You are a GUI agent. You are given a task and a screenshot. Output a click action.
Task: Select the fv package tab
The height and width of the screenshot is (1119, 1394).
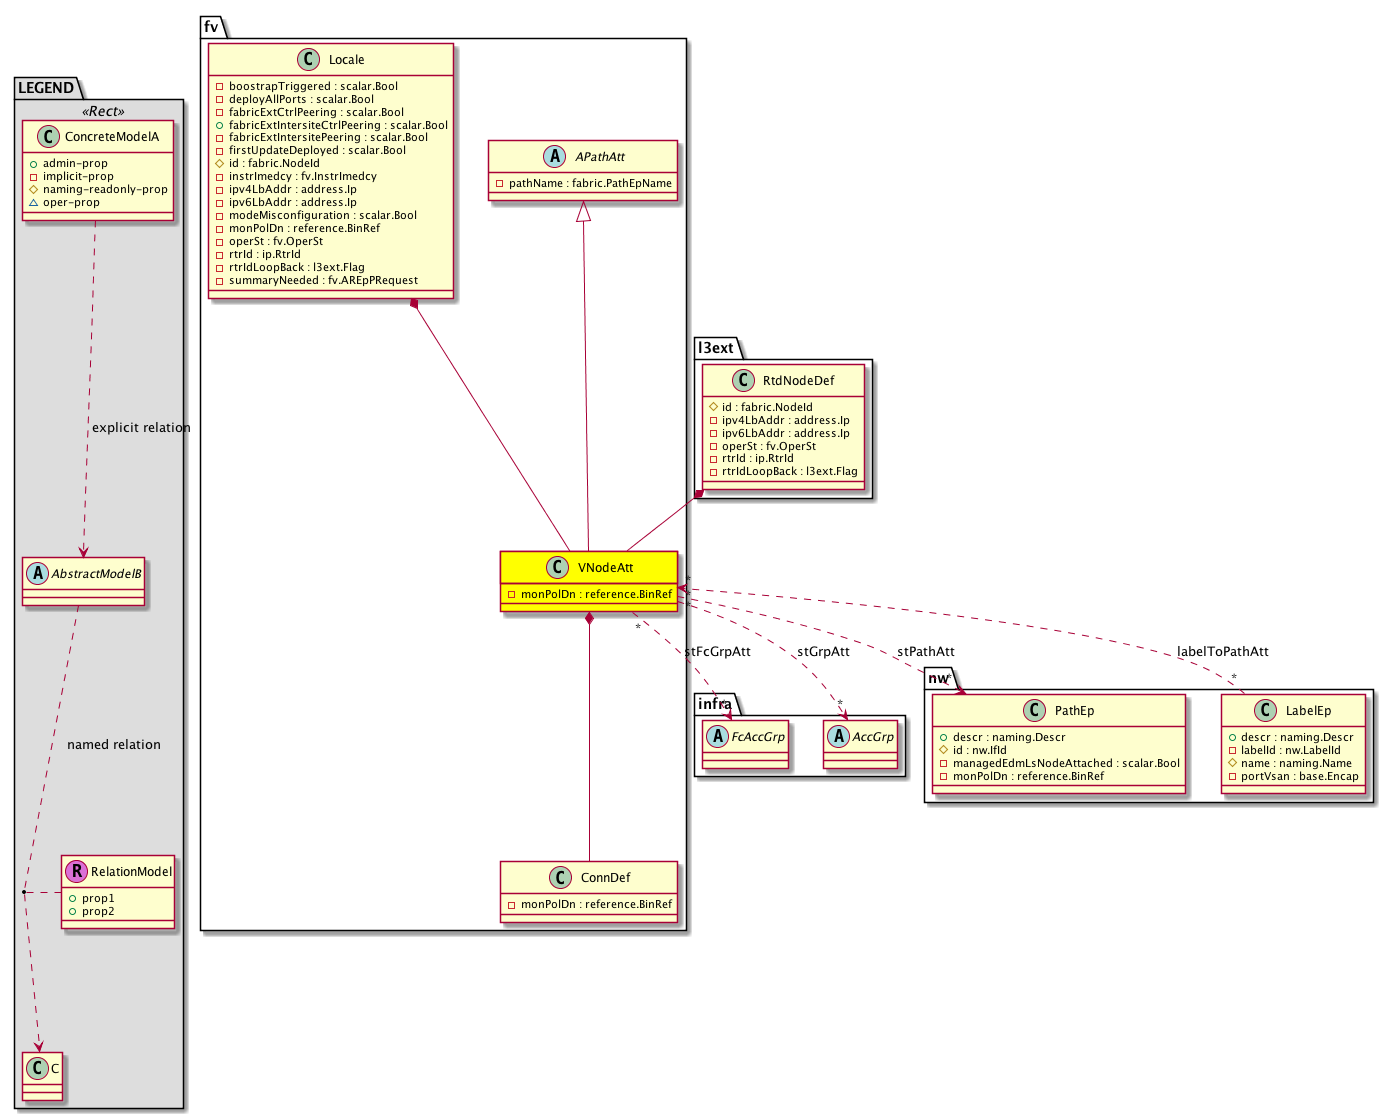pyautogui.click(x=211, y=27)
